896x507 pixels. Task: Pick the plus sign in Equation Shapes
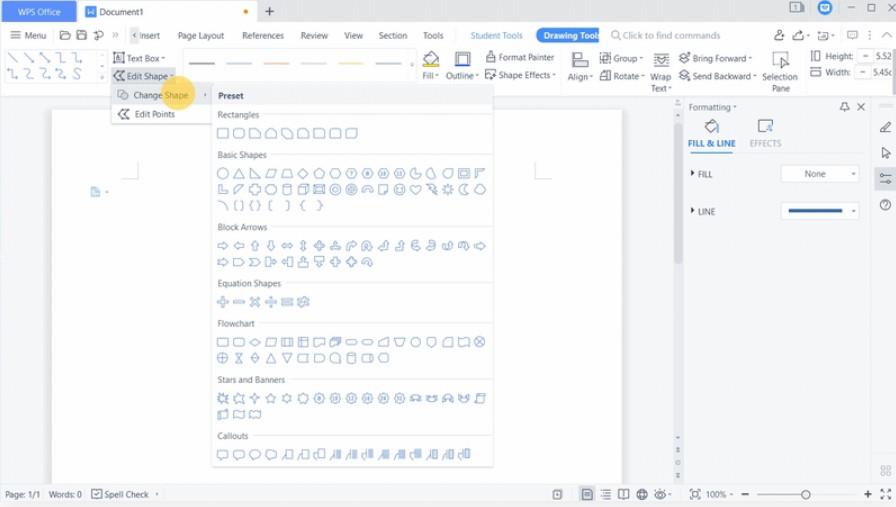click(223, 302)
